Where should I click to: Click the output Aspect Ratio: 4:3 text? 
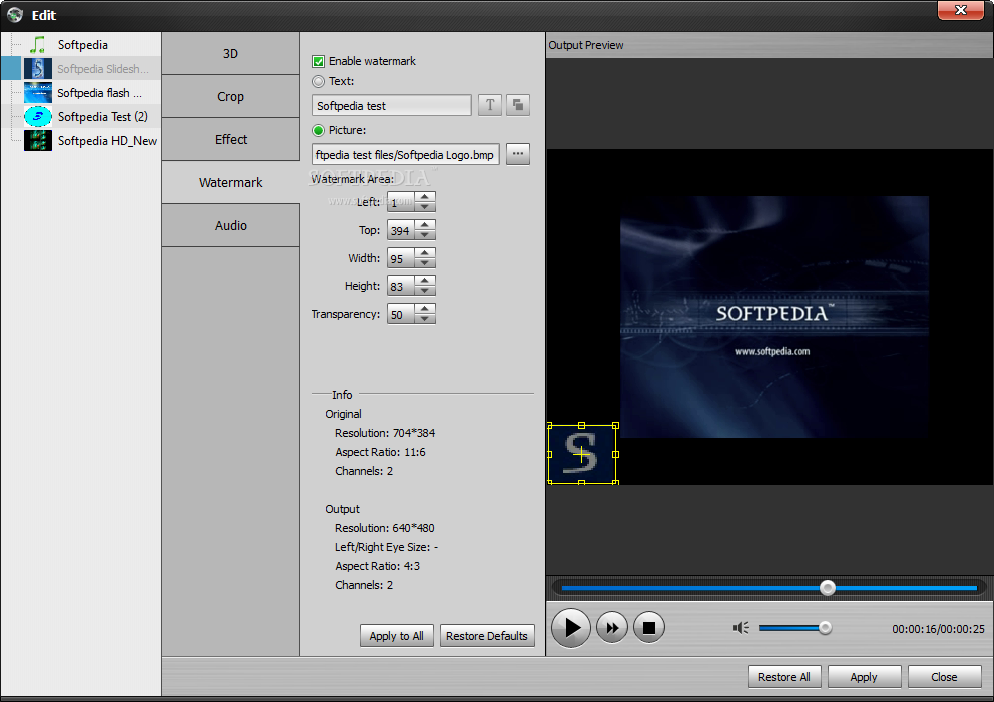[377, 566]
